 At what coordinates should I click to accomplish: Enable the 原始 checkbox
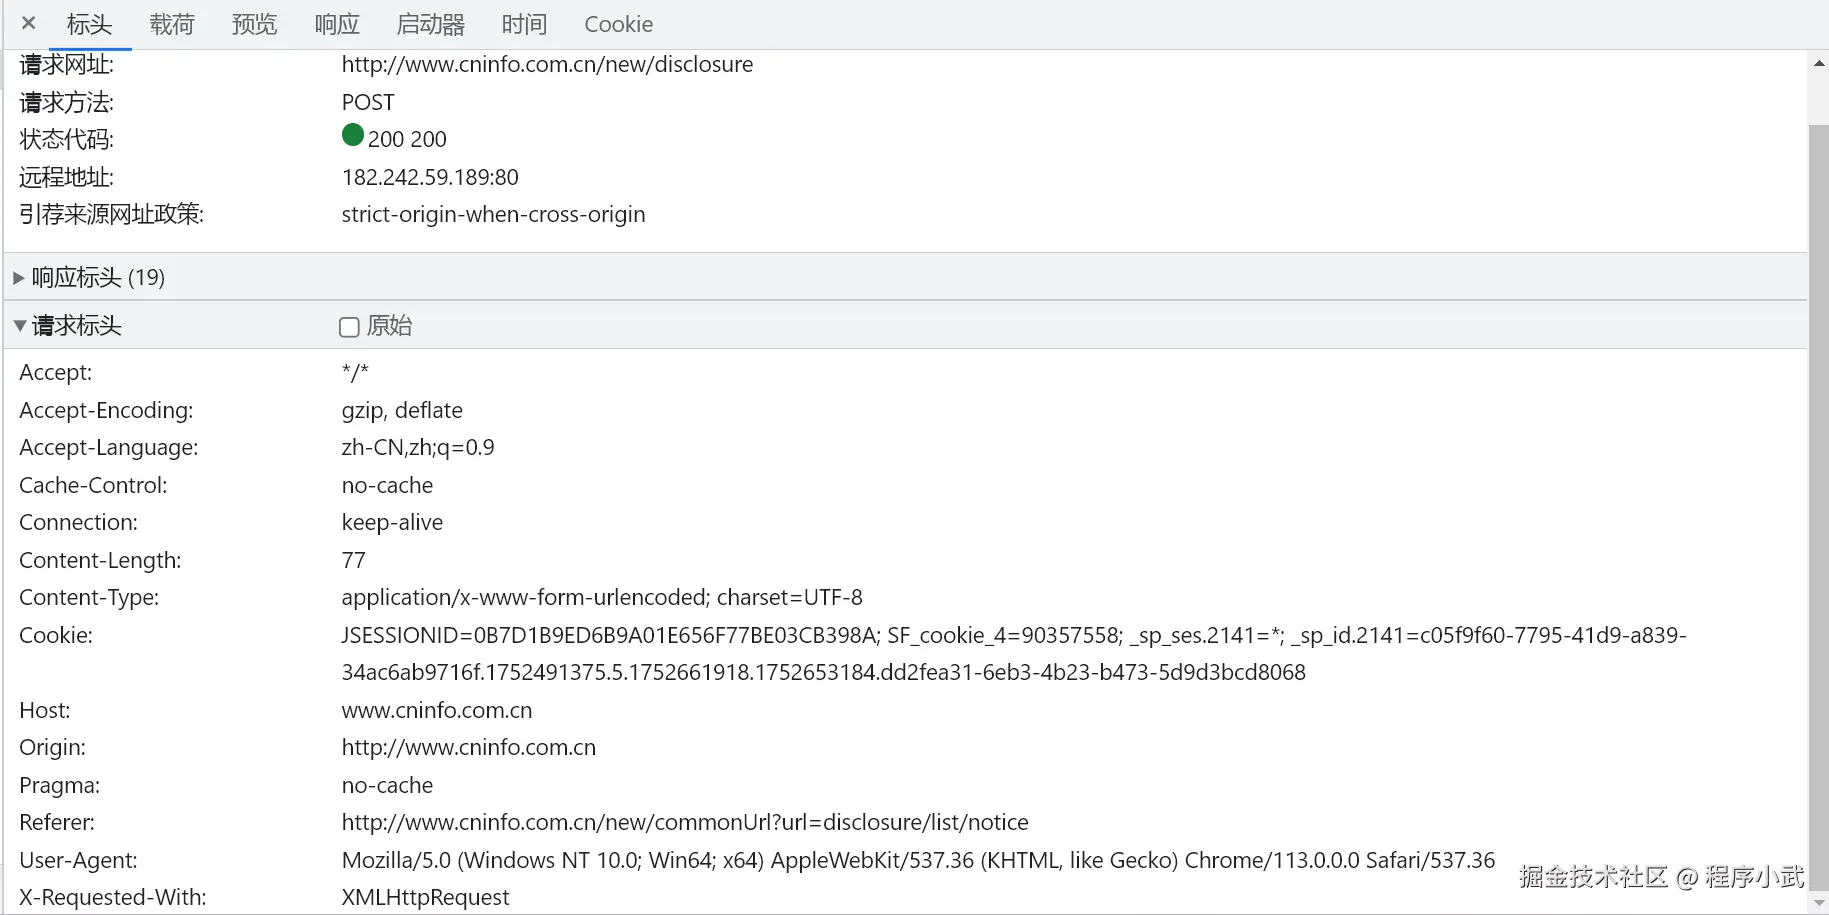pyautogui.click(x=349, y=327)
